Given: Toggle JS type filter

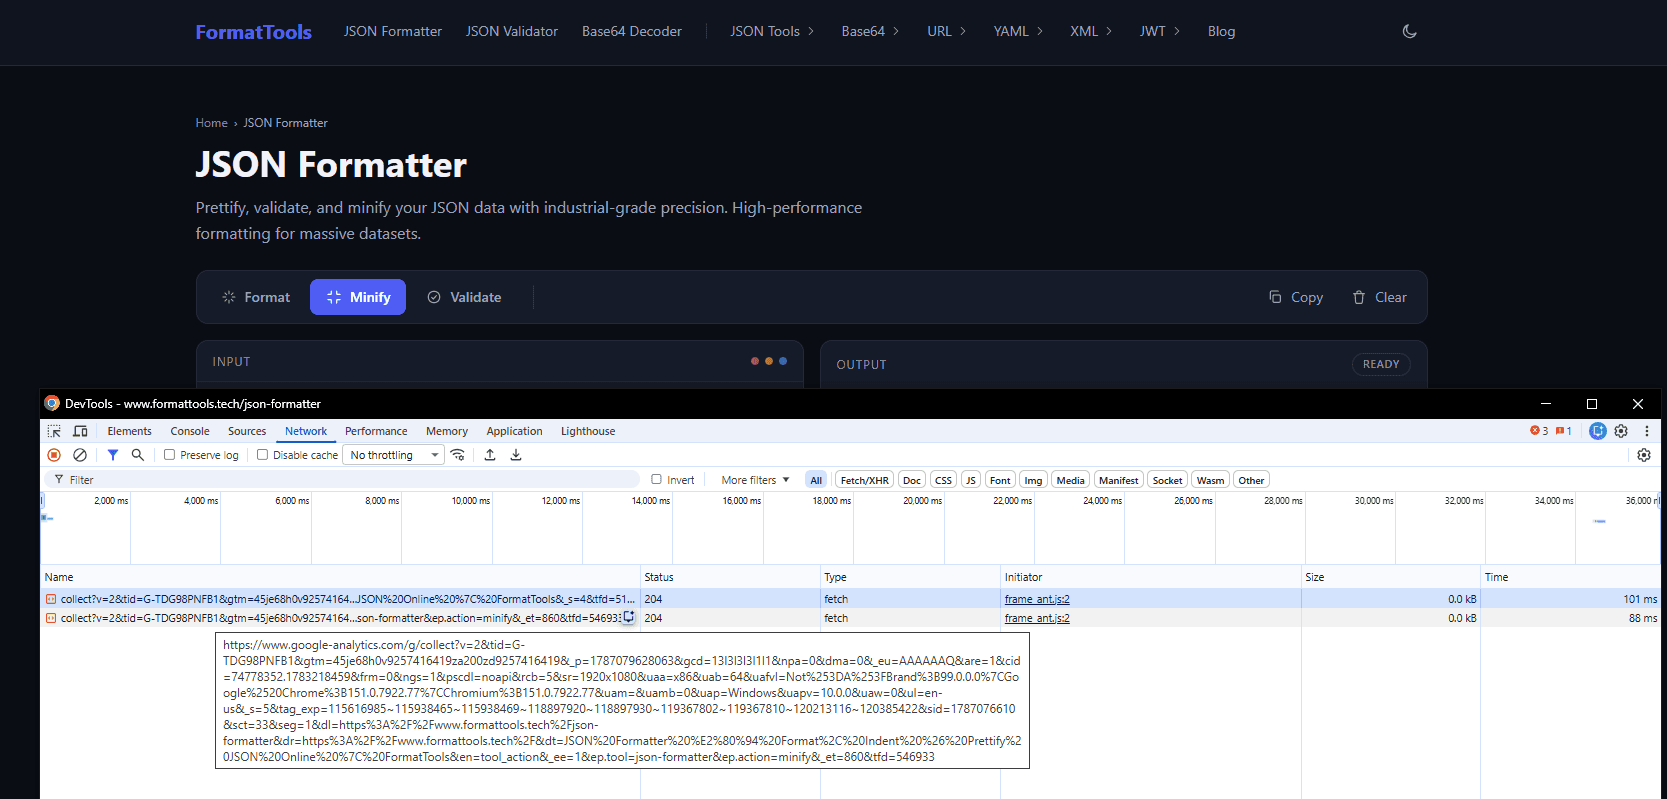Looking at the screenshot, I should tap(970, 480).
